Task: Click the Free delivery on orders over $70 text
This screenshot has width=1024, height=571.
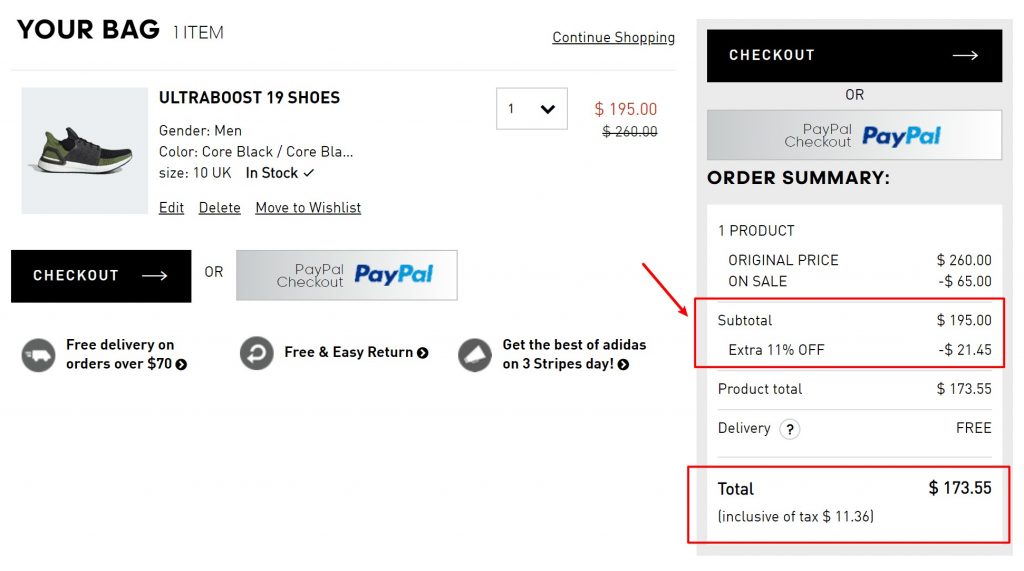Action: point(120,354)
